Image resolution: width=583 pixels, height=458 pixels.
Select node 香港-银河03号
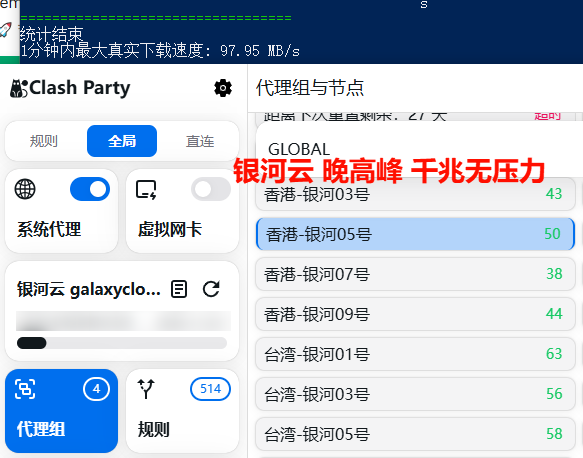pyautogui.click(x=415, y=194)
